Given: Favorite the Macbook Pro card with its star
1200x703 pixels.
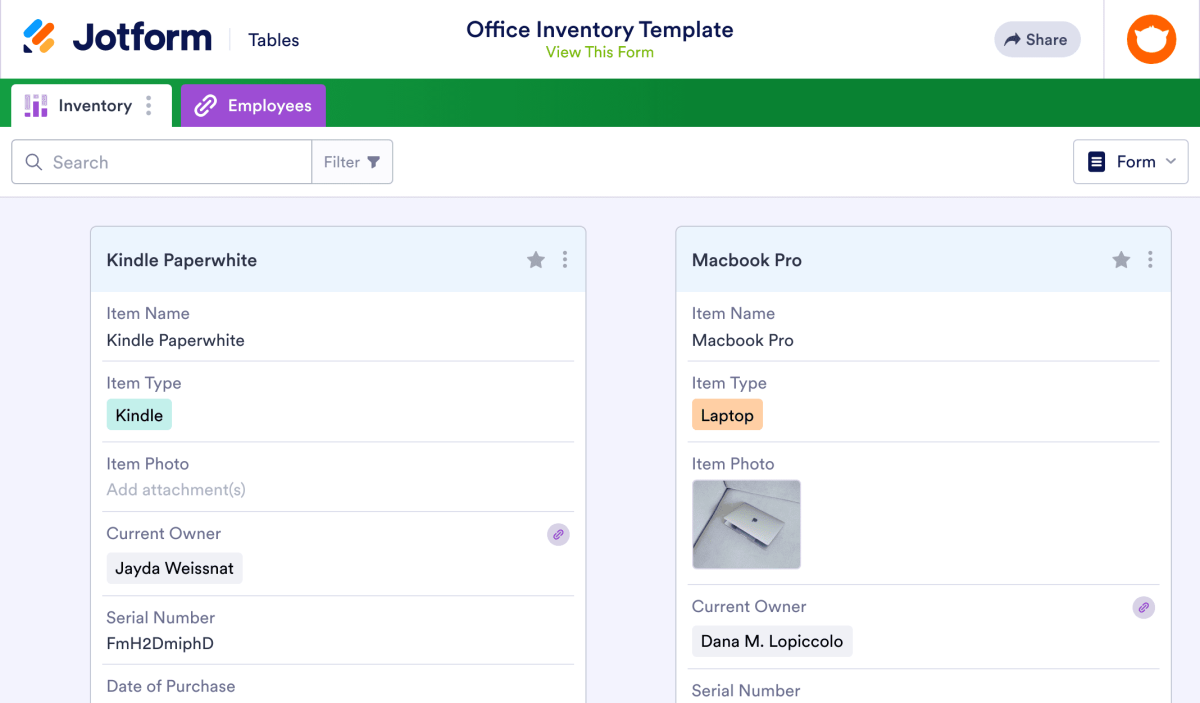Looking at the screenshot, I should pos(1121,259).
